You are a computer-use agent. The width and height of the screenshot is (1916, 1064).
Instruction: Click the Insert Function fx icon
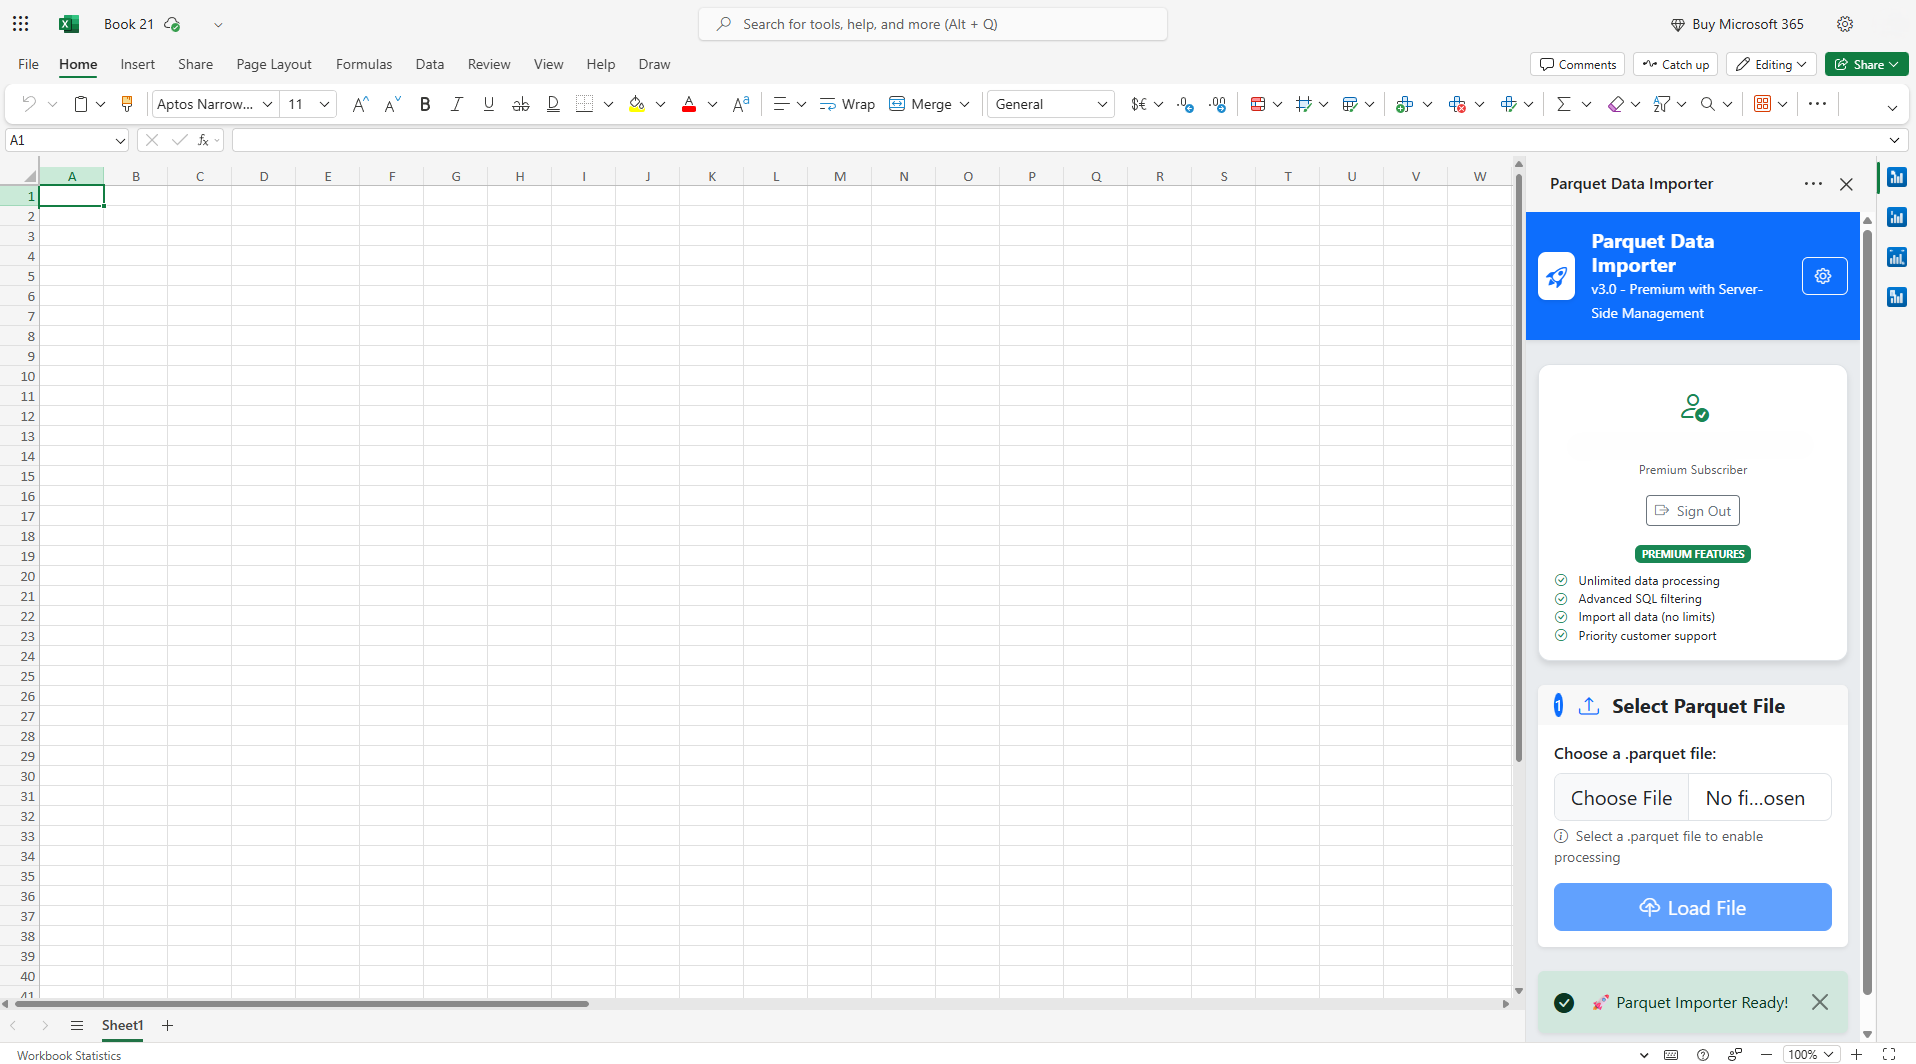pyautogui.click(x=203, y=141)
